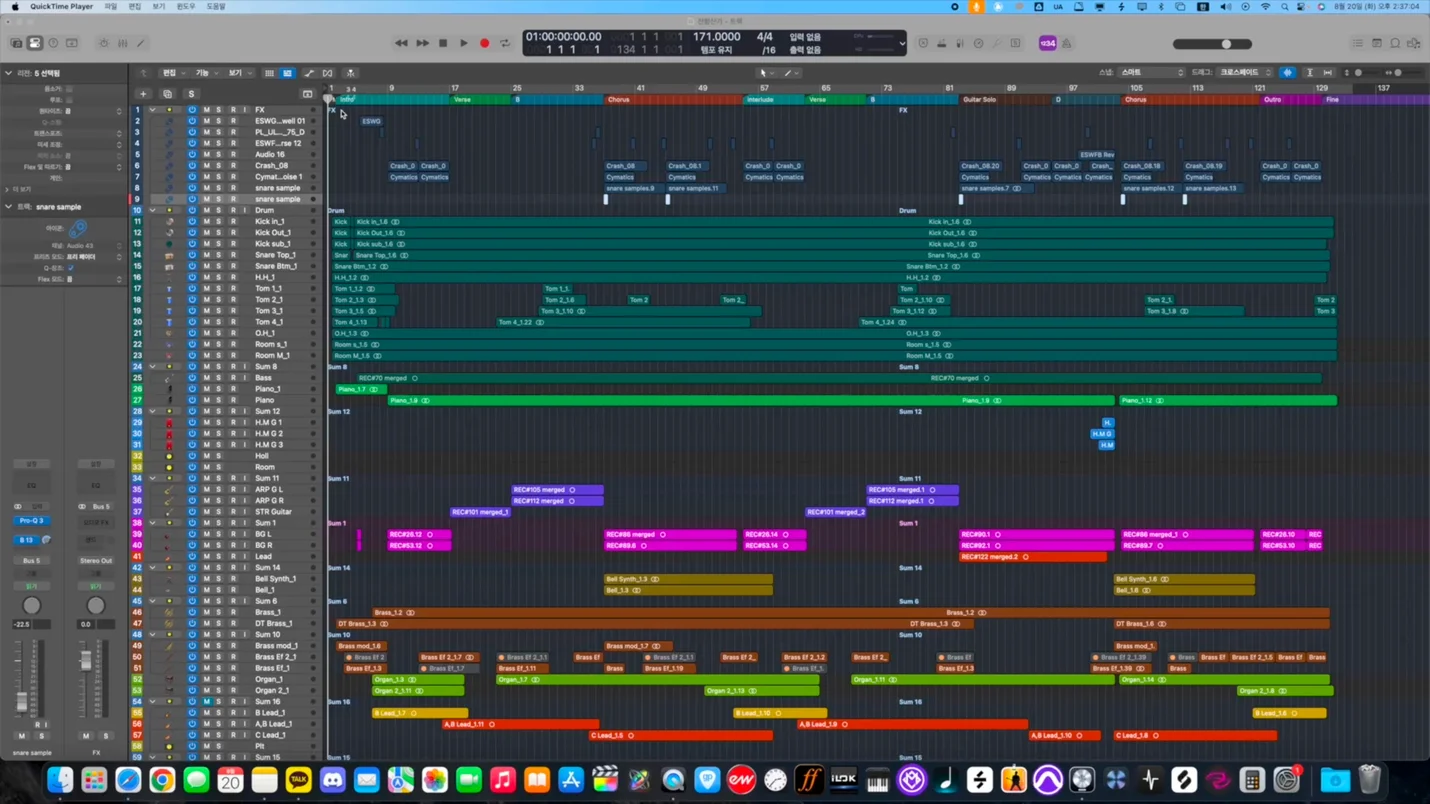The width and height of the screenshot is (1430, 804).
Task: Mute the Snare Top_1 track
Action: [207, 255]
